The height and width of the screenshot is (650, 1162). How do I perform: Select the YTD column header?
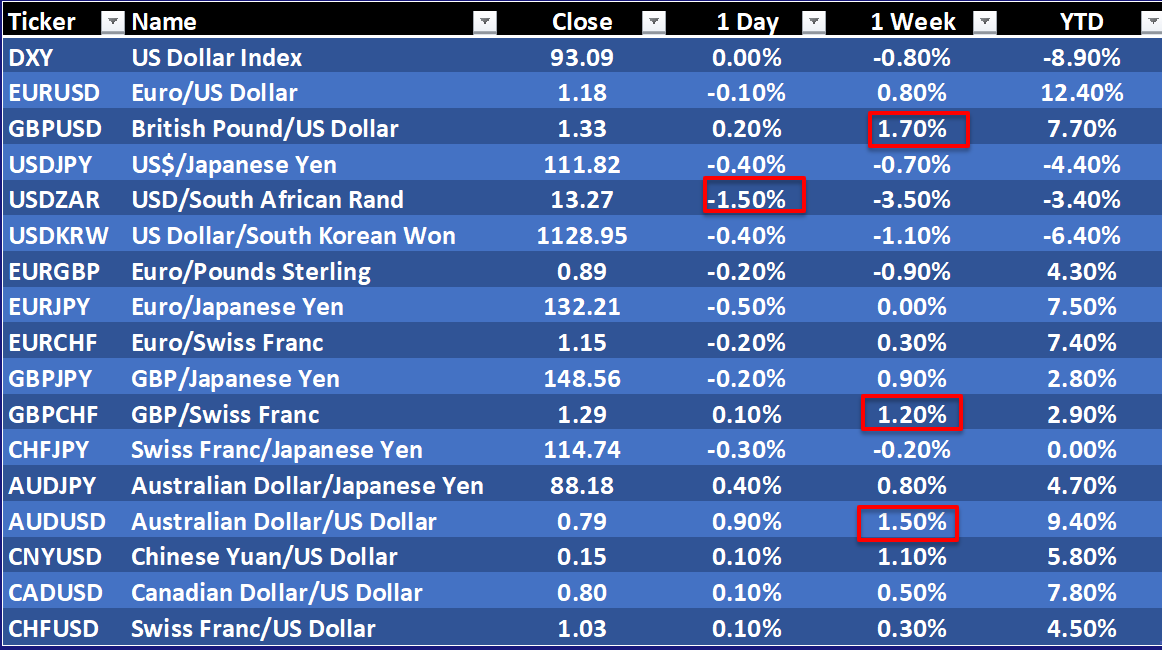[1081, 22]
